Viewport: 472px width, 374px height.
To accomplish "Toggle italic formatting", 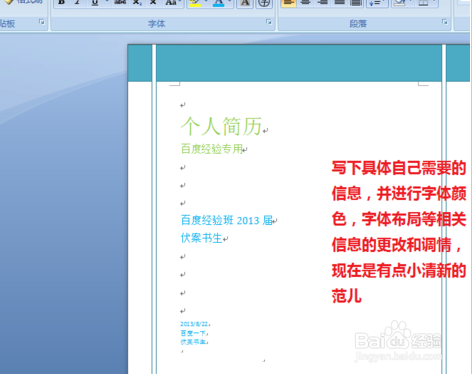I will [77, 2].
